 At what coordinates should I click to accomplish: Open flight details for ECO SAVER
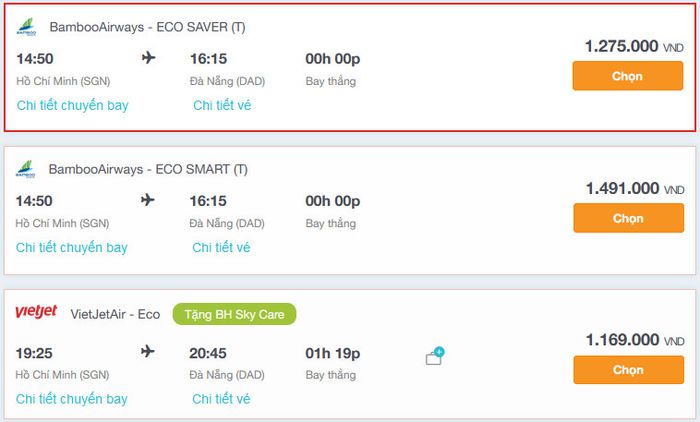(72, 105)
